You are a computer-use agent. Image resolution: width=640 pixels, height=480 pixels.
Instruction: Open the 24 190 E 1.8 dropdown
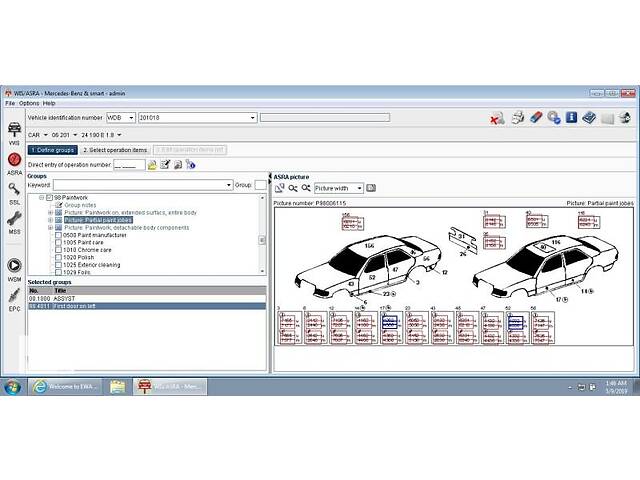(x=119, y=135)
